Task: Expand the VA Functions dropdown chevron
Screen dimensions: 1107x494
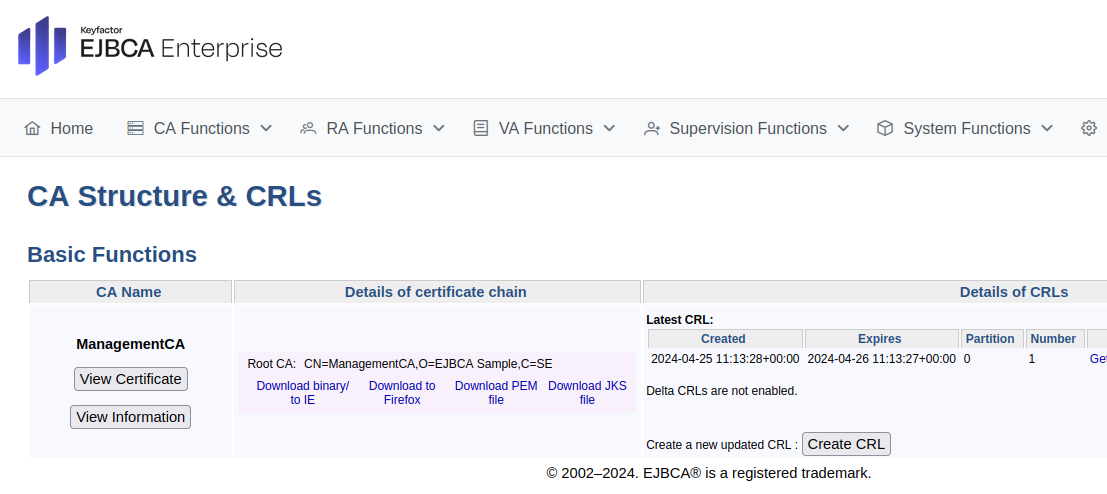Action: 609,128
